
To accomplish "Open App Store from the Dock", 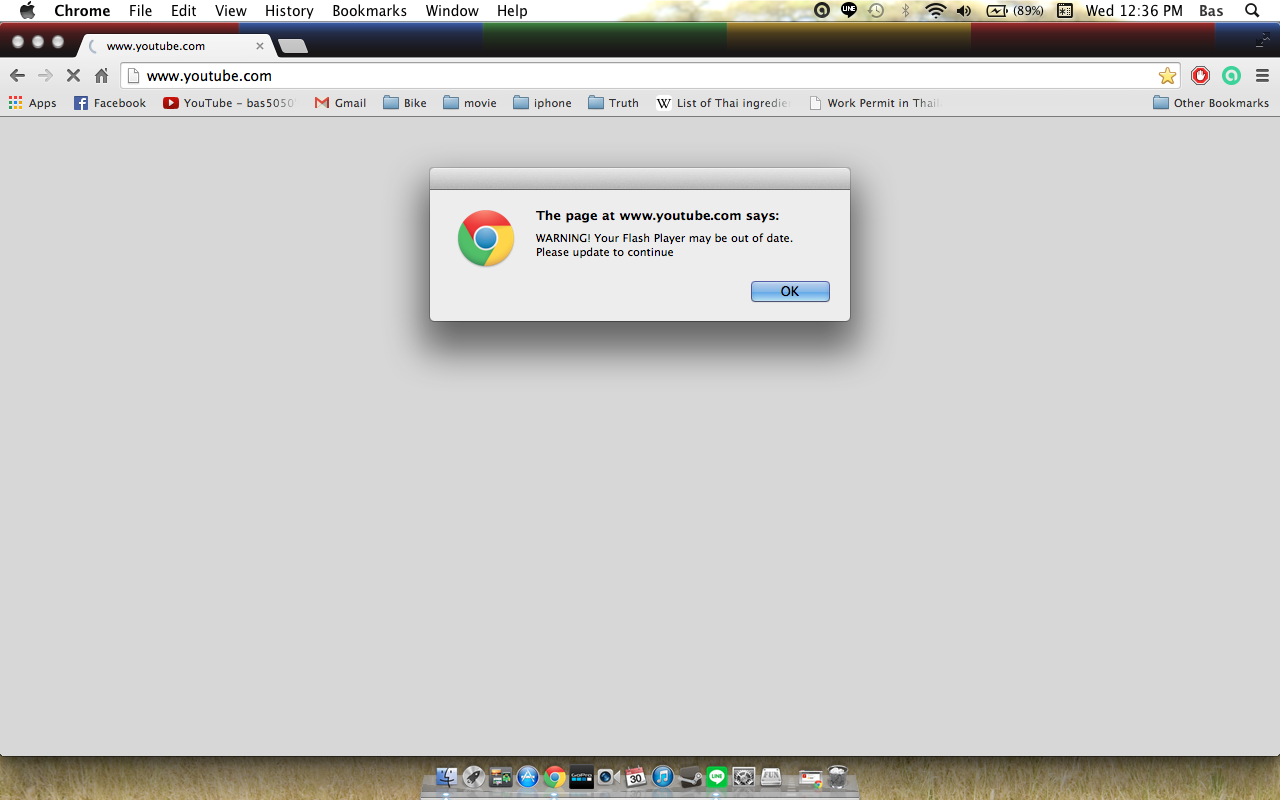I will coord(528,777).
